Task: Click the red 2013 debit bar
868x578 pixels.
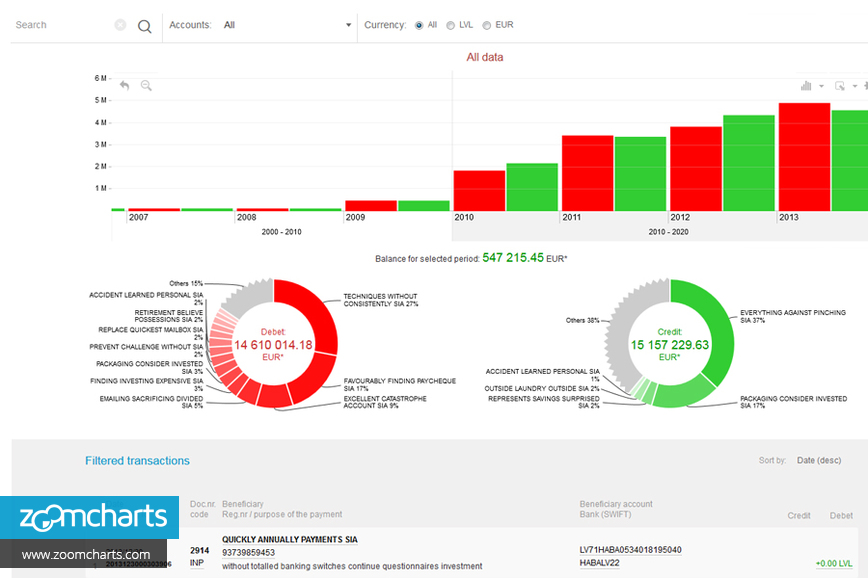Action: tap(804, 156)
